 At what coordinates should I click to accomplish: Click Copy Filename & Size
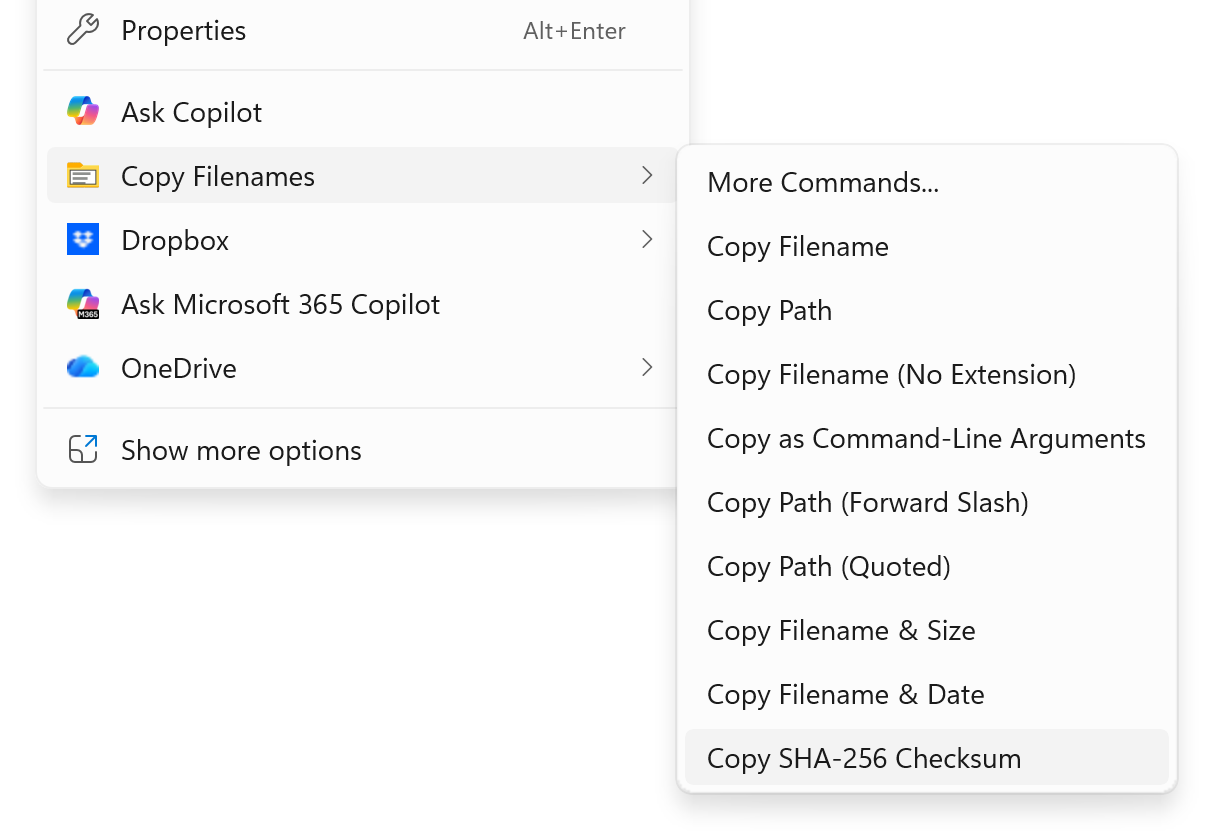click(x=841, y=630)
